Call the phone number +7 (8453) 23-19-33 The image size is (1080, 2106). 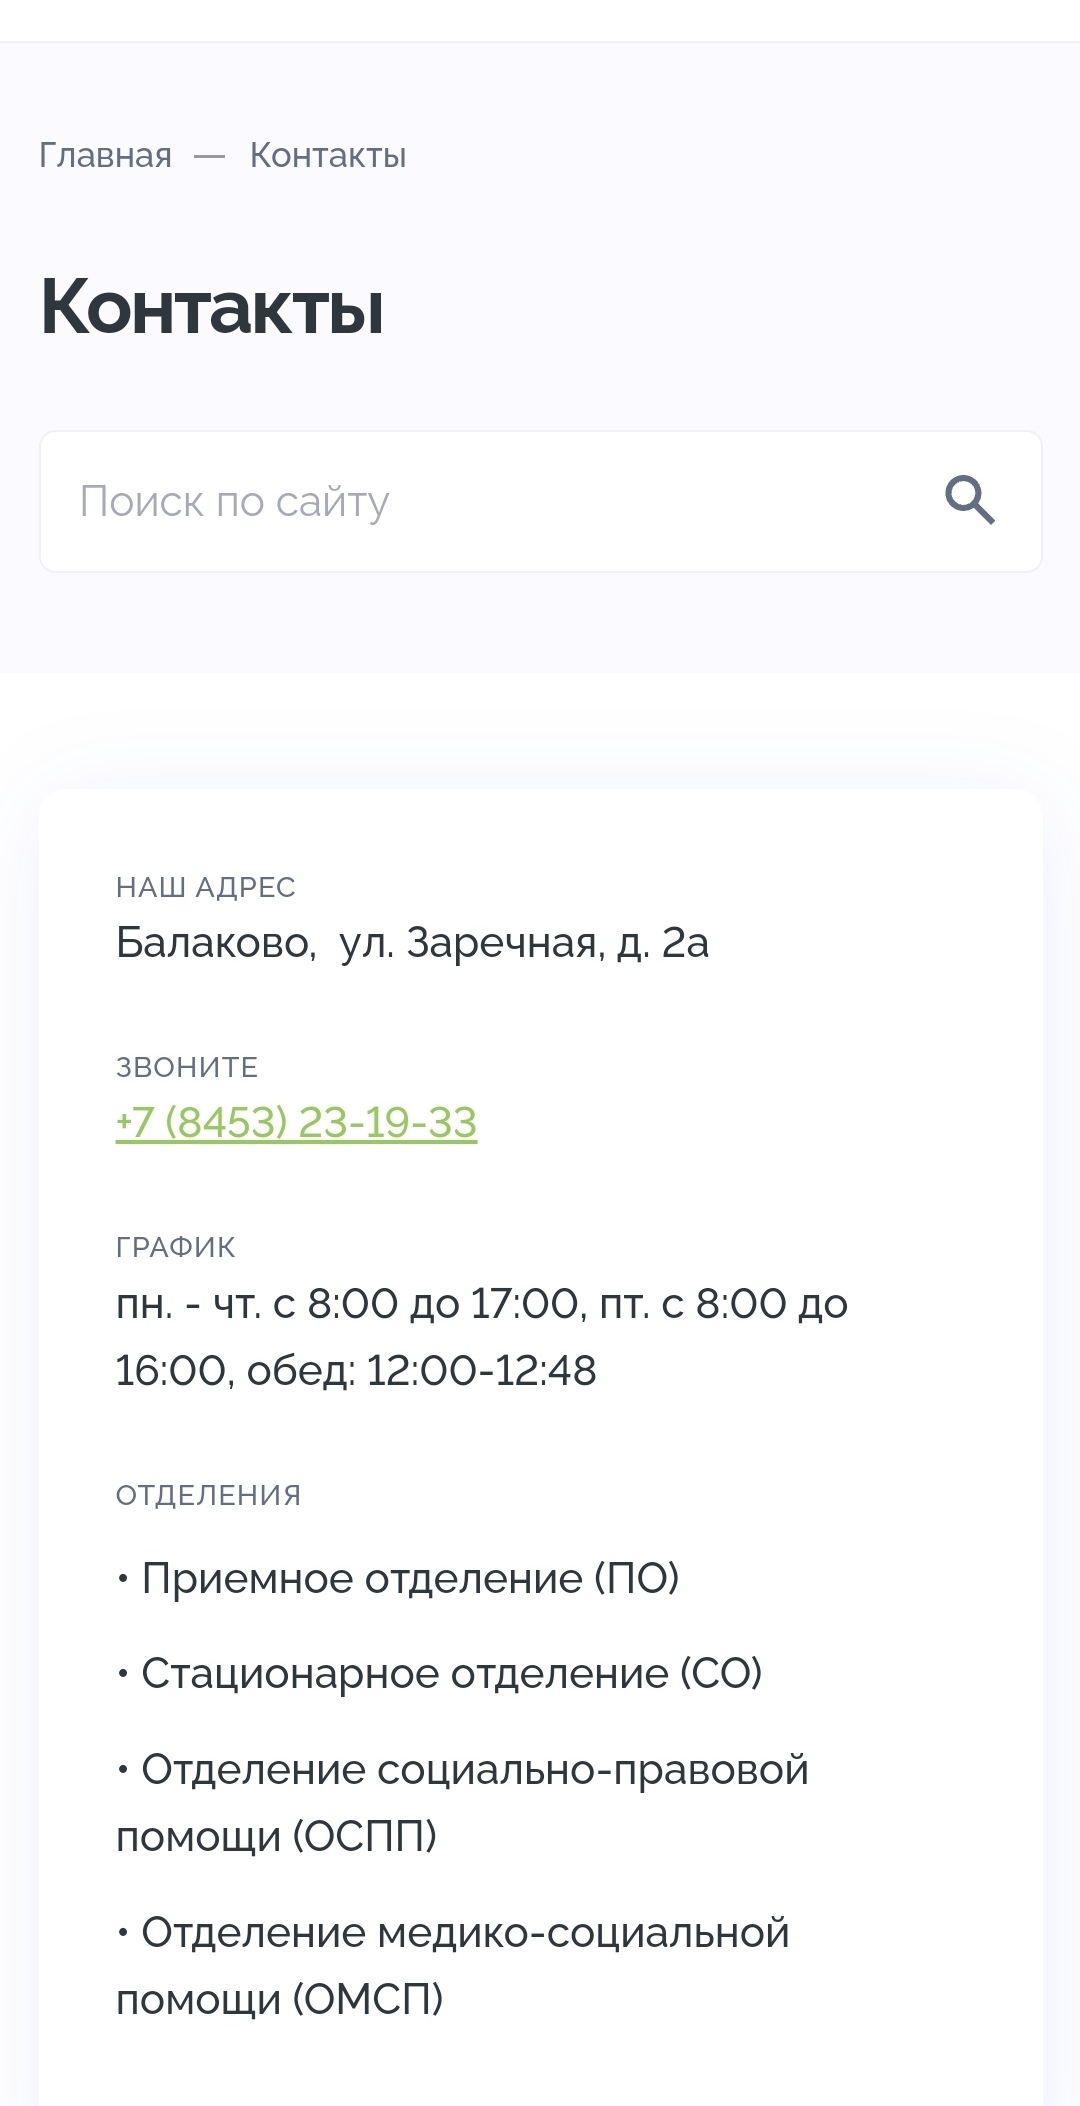(x=296, y=1122)
